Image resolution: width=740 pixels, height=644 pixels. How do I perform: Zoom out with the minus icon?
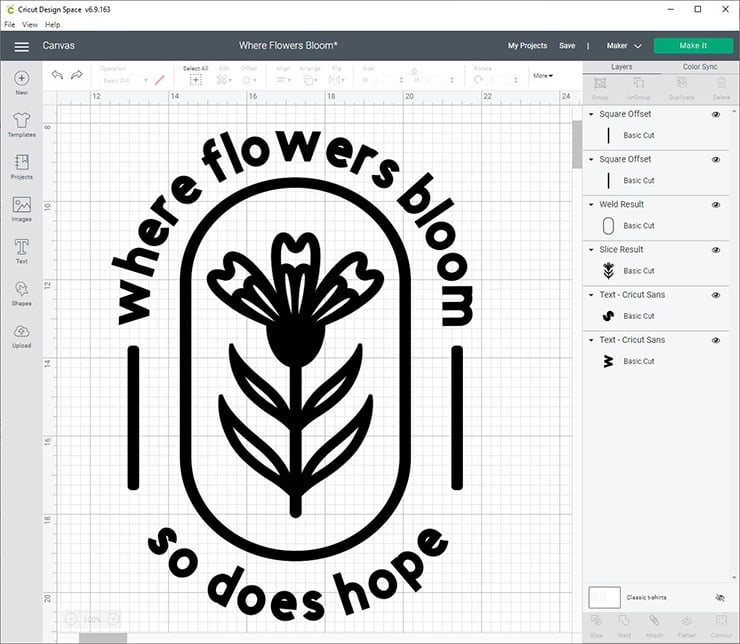[x=70, y=619]
